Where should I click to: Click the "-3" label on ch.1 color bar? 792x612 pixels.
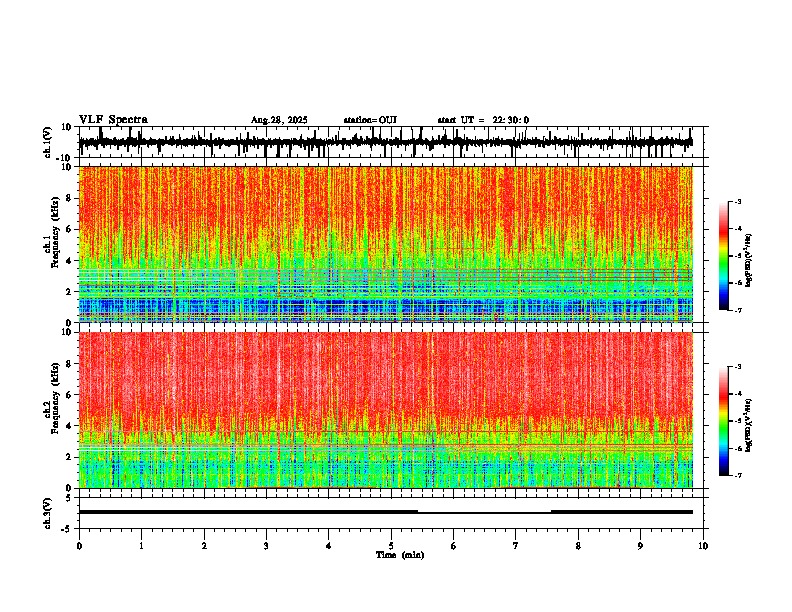(738, 201)
